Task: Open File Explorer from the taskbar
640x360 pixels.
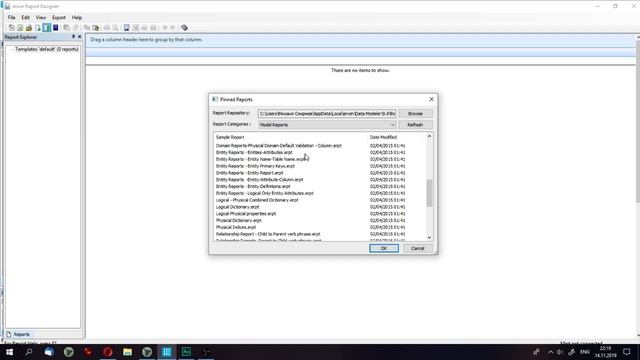Action: pos(127,352)
